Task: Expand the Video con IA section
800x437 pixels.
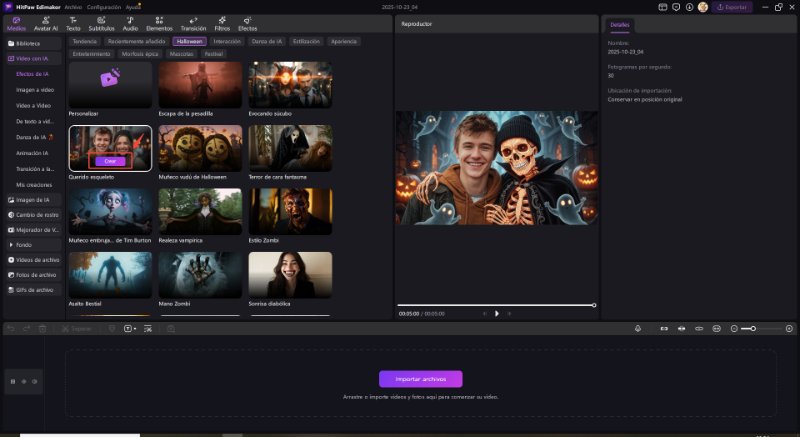Action: tap(32, 59)
